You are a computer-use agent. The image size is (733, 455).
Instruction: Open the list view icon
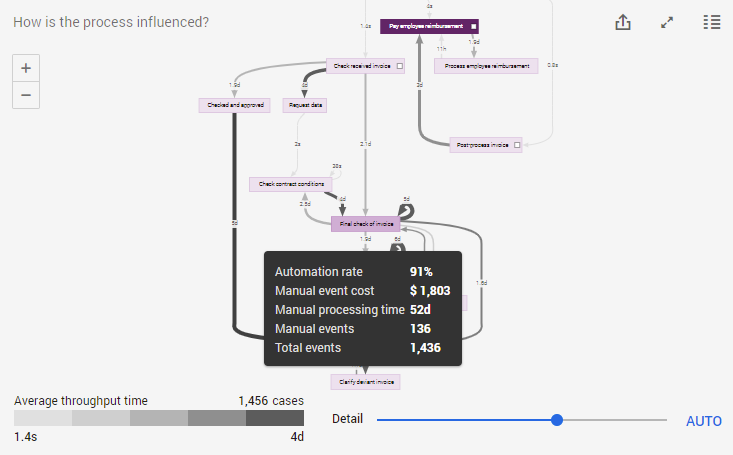pyautogui.click(x=711, y=23)
